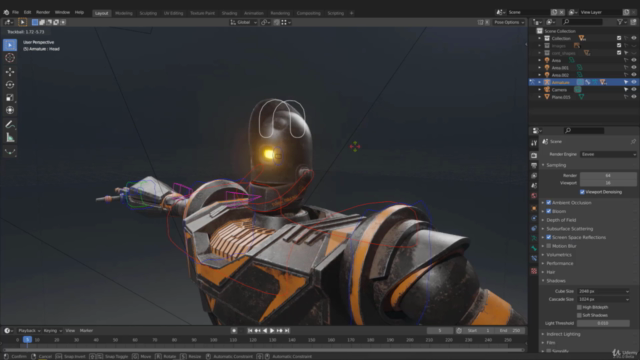The image size is (640, 360).
Task: Hide Plane.015 with its eye icon
Action: click(x=633, y=97)
